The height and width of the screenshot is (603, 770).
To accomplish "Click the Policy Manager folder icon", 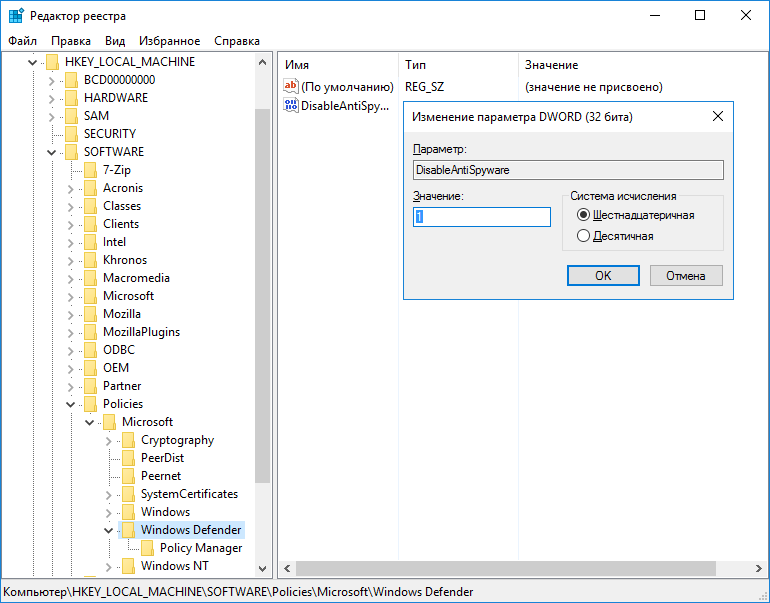I will tap(146, 548).
